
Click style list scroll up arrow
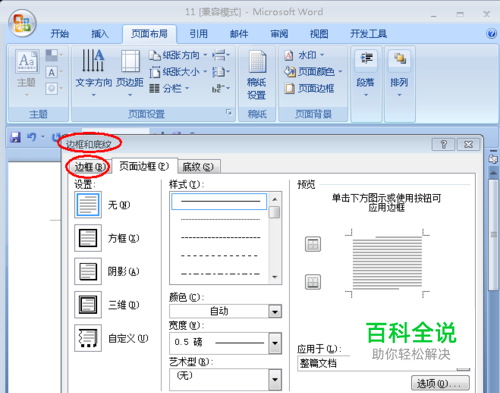[275, 199]
